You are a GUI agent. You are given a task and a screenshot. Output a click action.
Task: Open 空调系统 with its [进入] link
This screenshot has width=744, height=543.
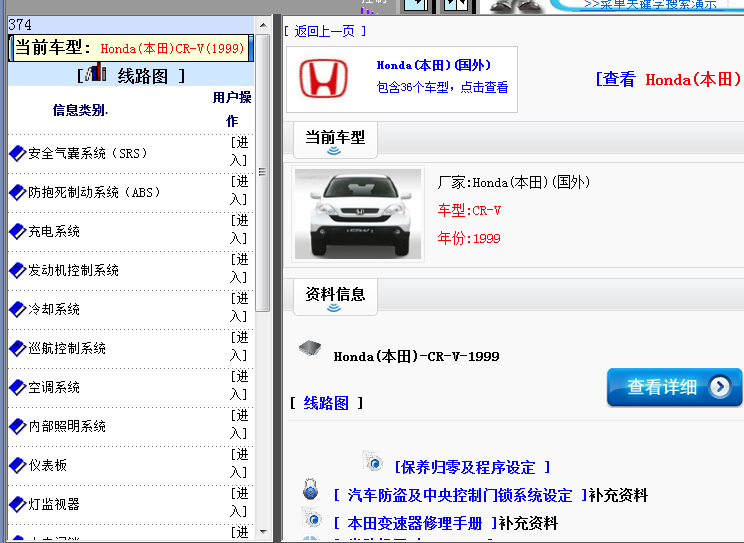tap(240, 385)
